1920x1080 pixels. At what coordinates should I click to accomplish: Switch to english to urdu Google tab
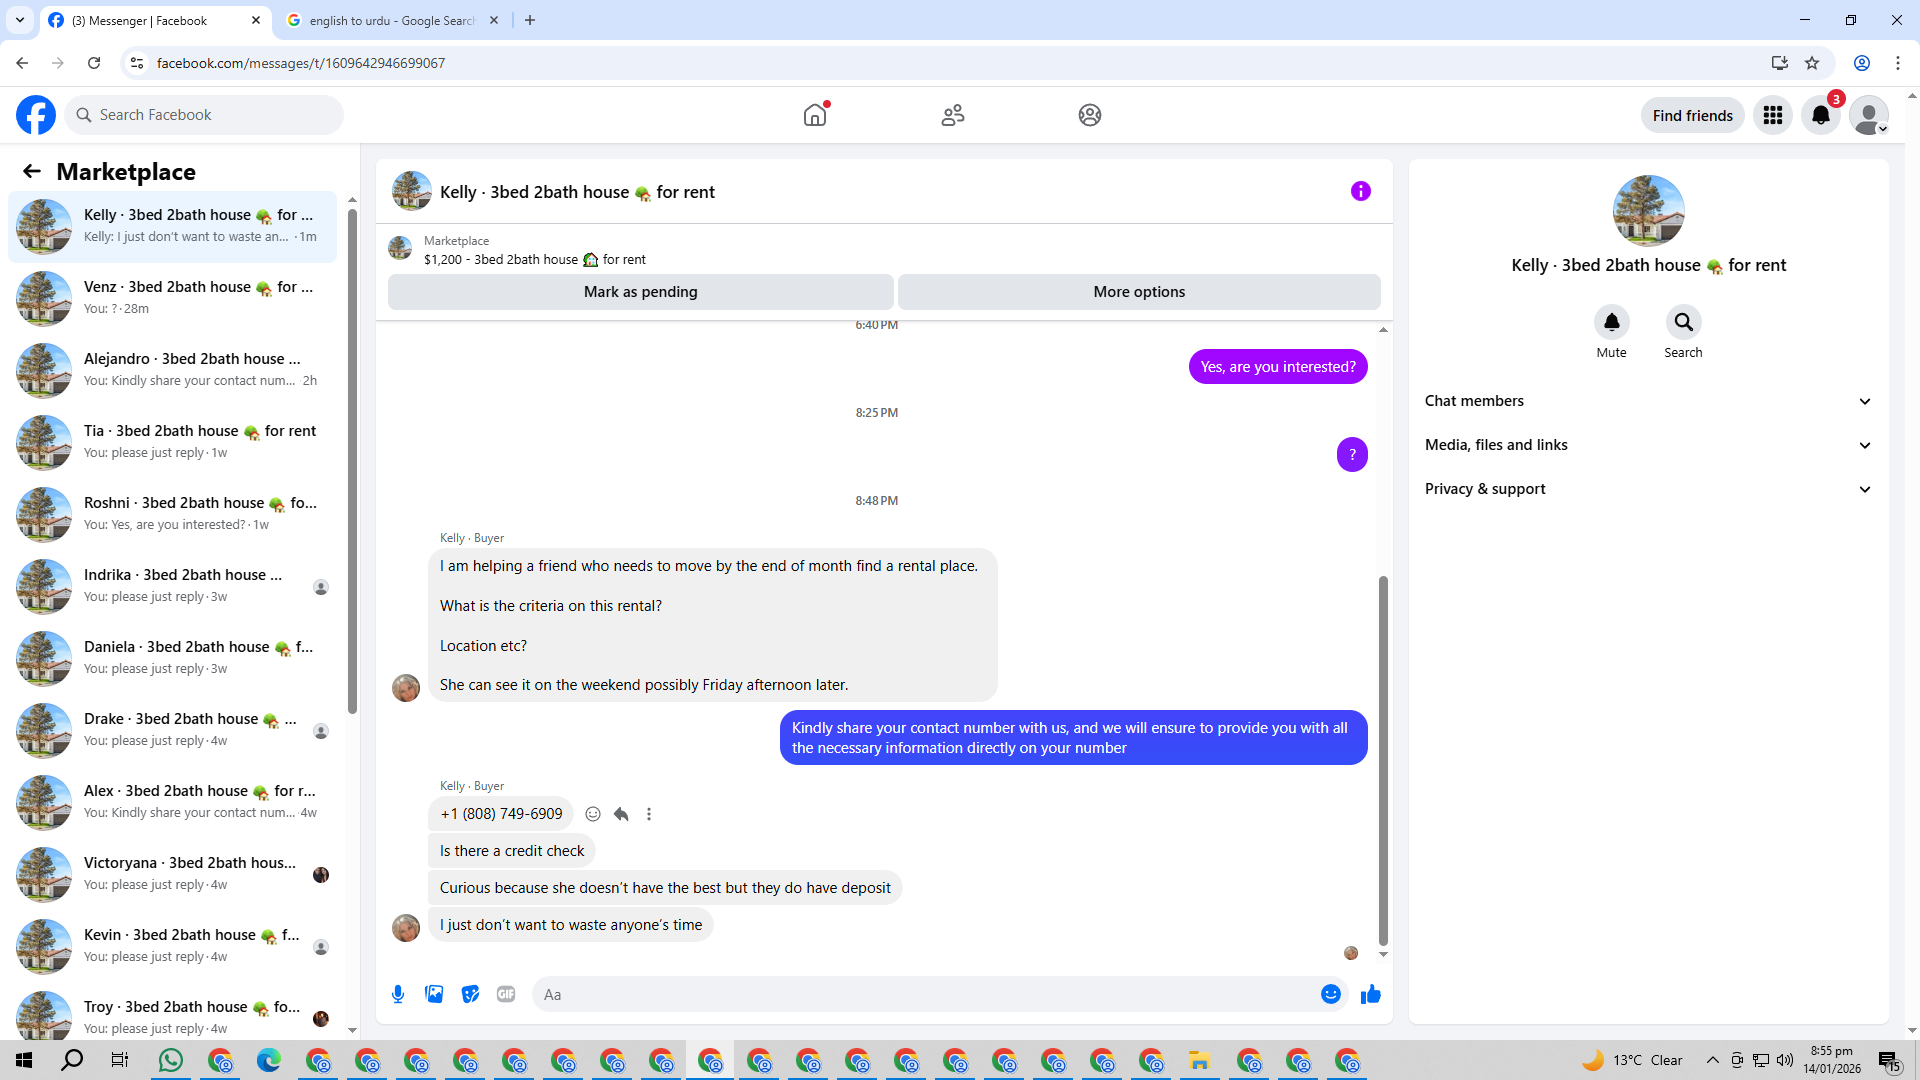[391, 20]
